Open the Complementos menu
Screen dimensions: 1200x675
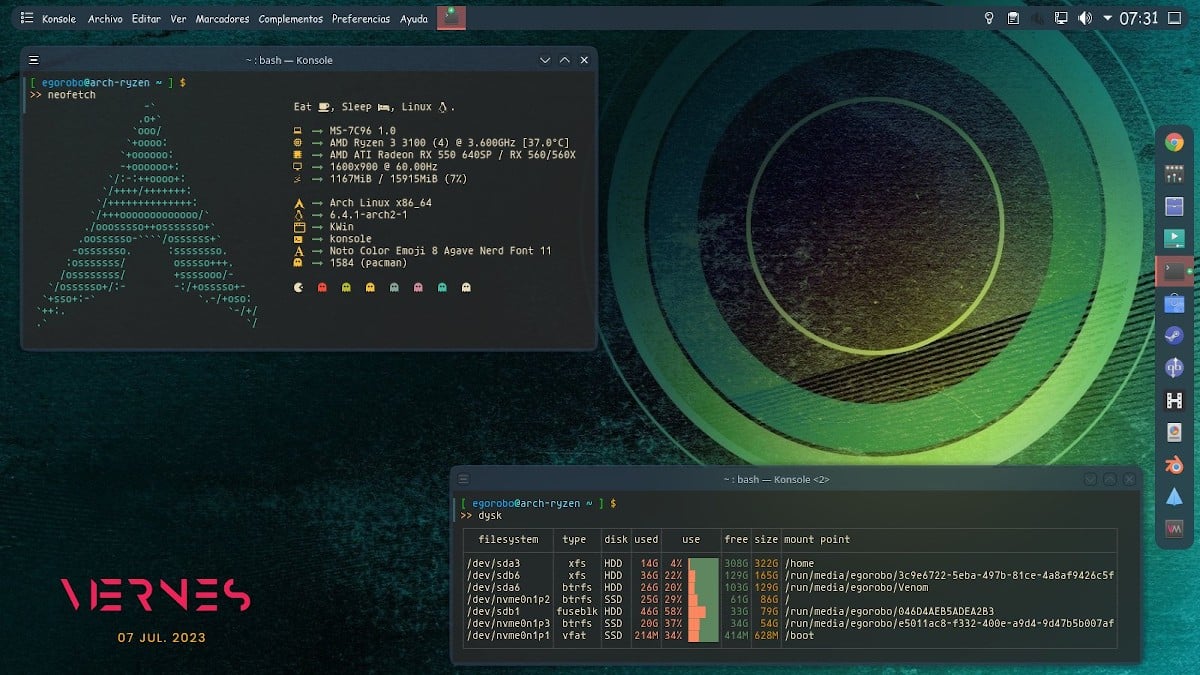tap(290, 19)
